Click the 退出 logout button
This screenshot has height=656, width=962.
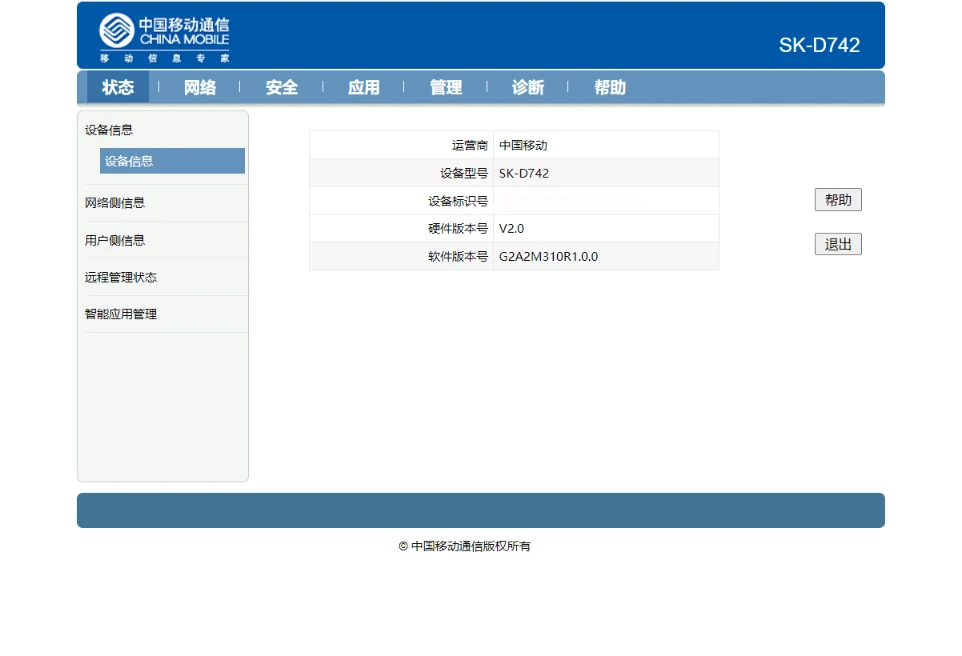click(838, 245)
